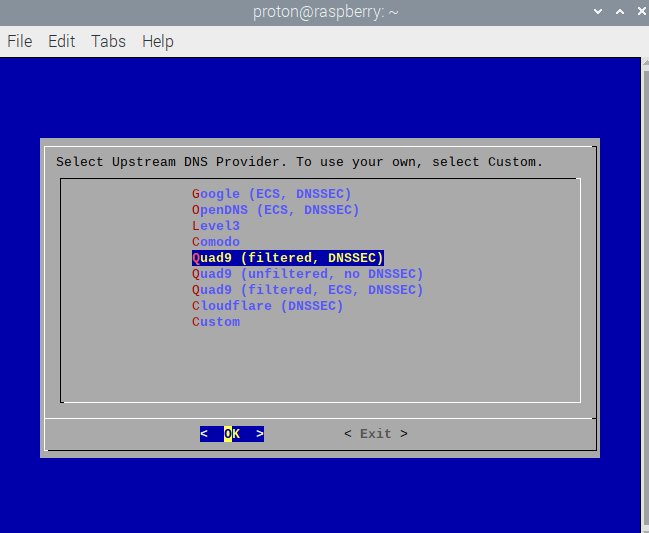The width and height of the screenshot is (649, 533).
Task: Choose Comodo DNS provider
Action: [x=216, y=242]
